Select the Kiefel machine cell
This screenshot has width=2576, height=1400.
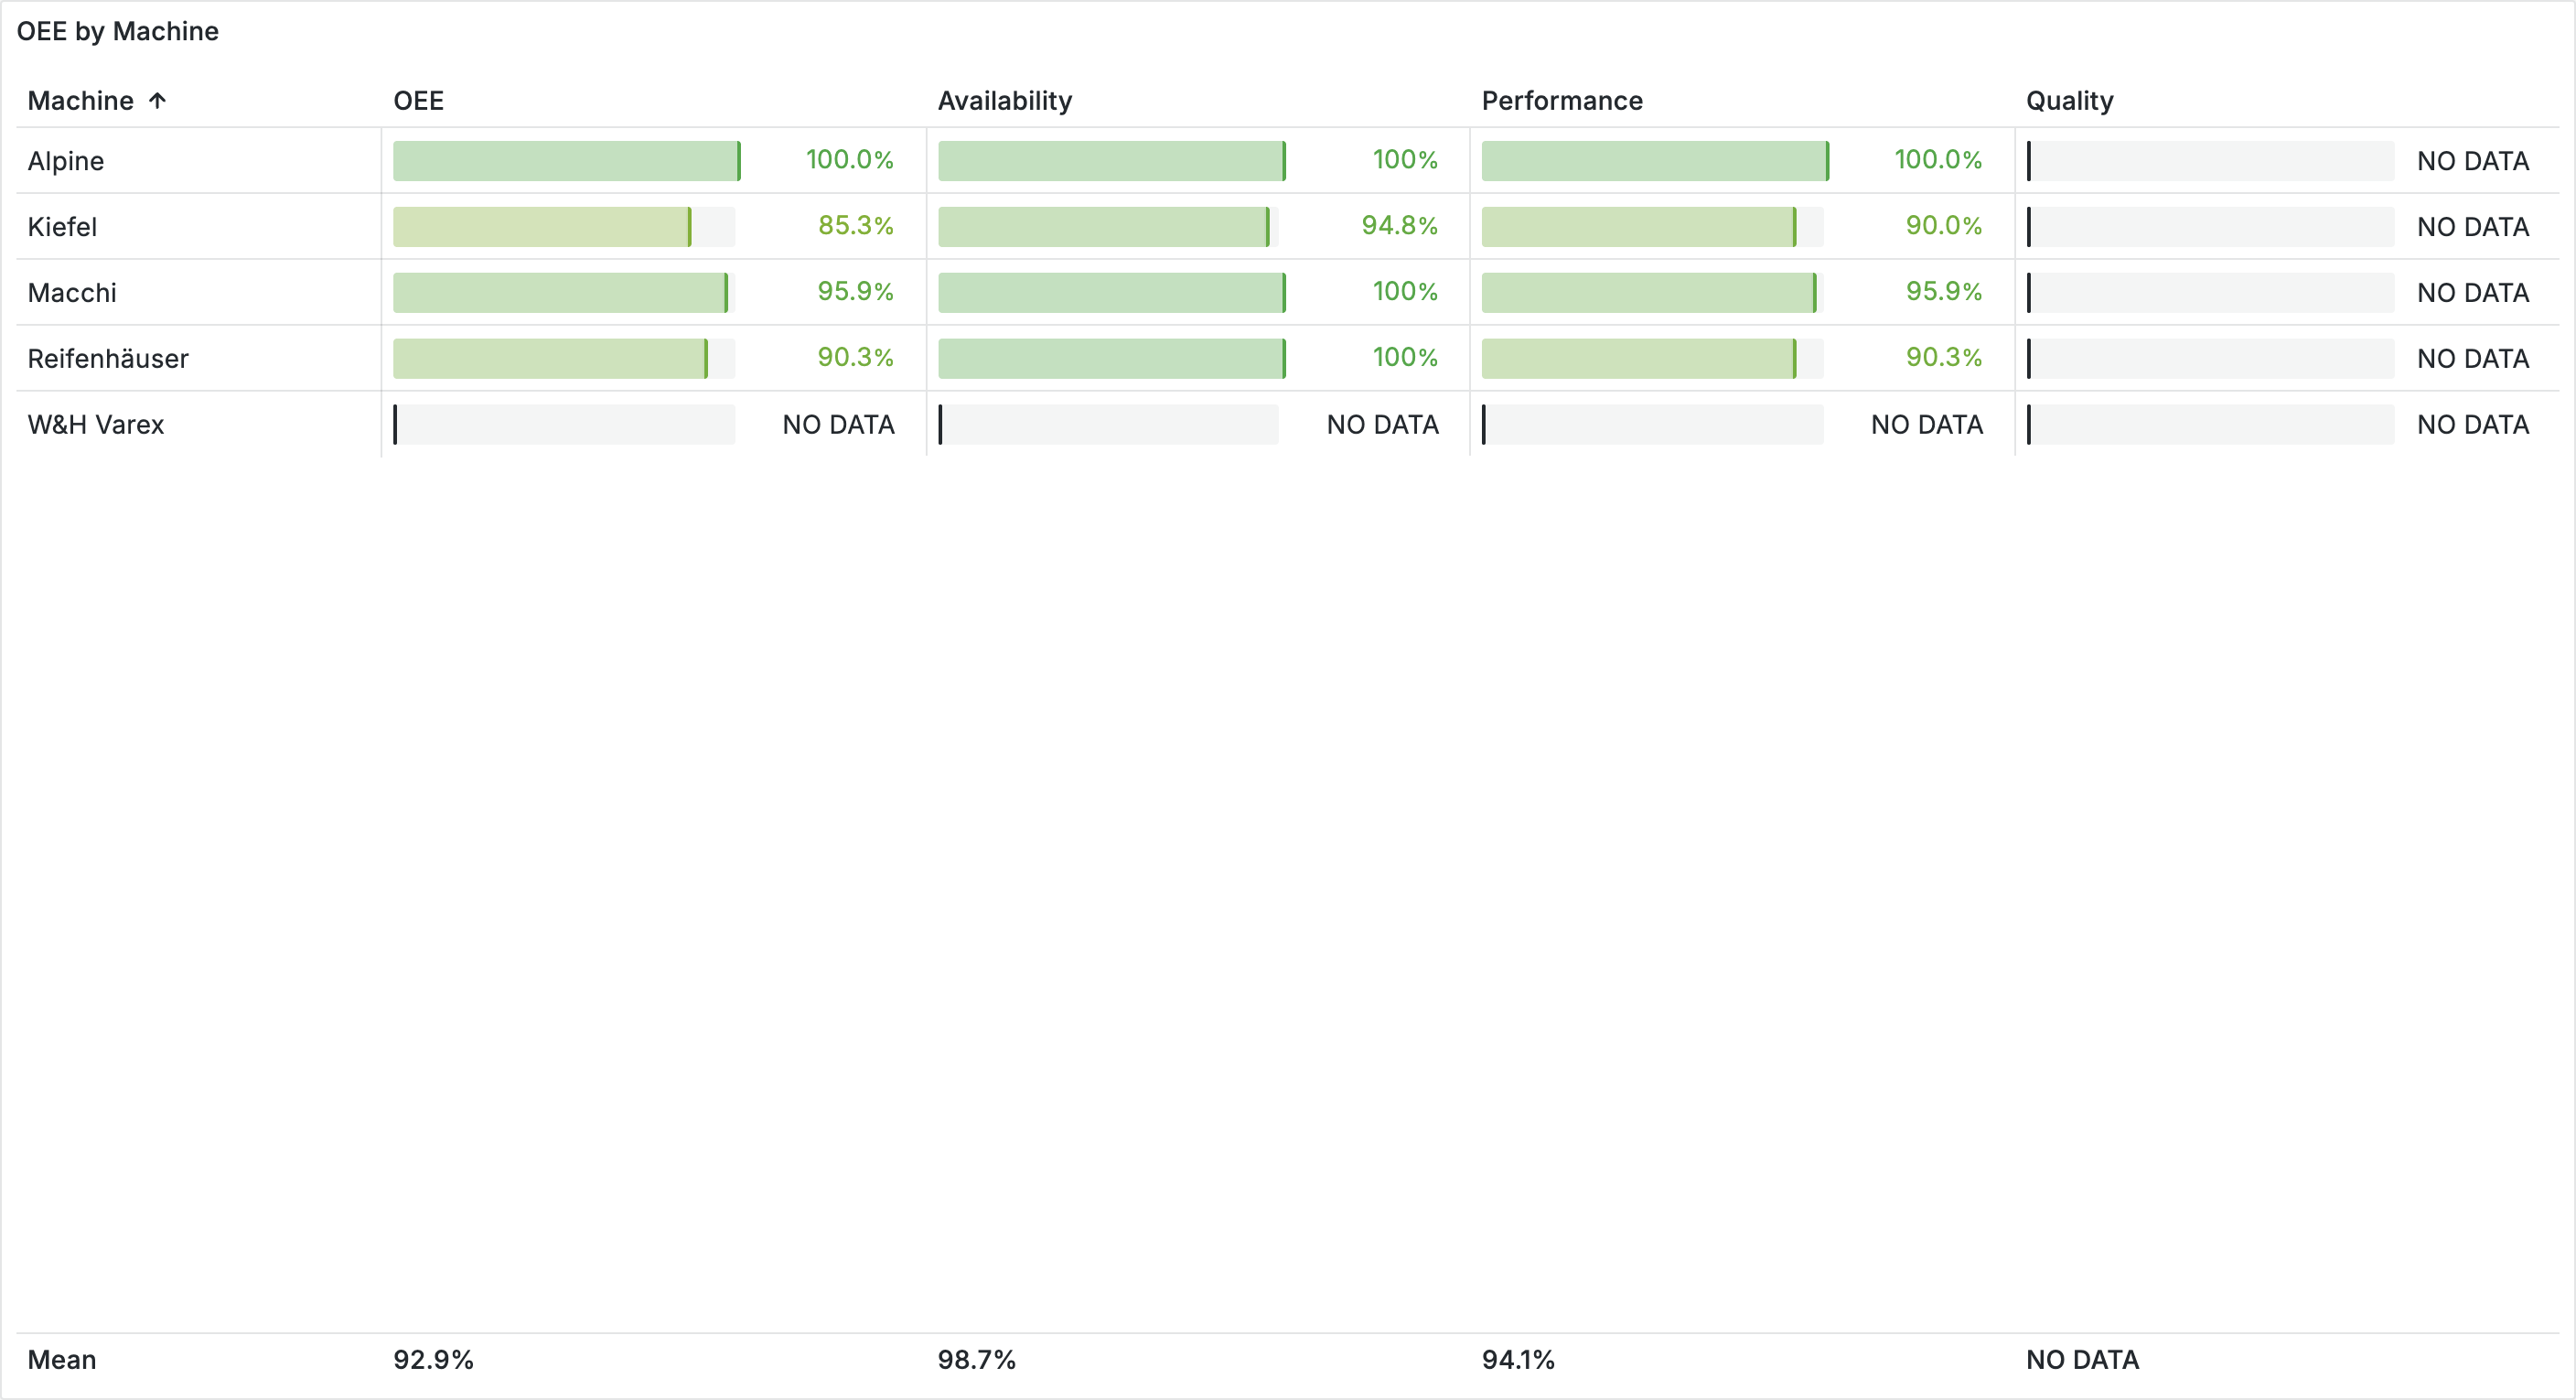(x=62, y=227)
